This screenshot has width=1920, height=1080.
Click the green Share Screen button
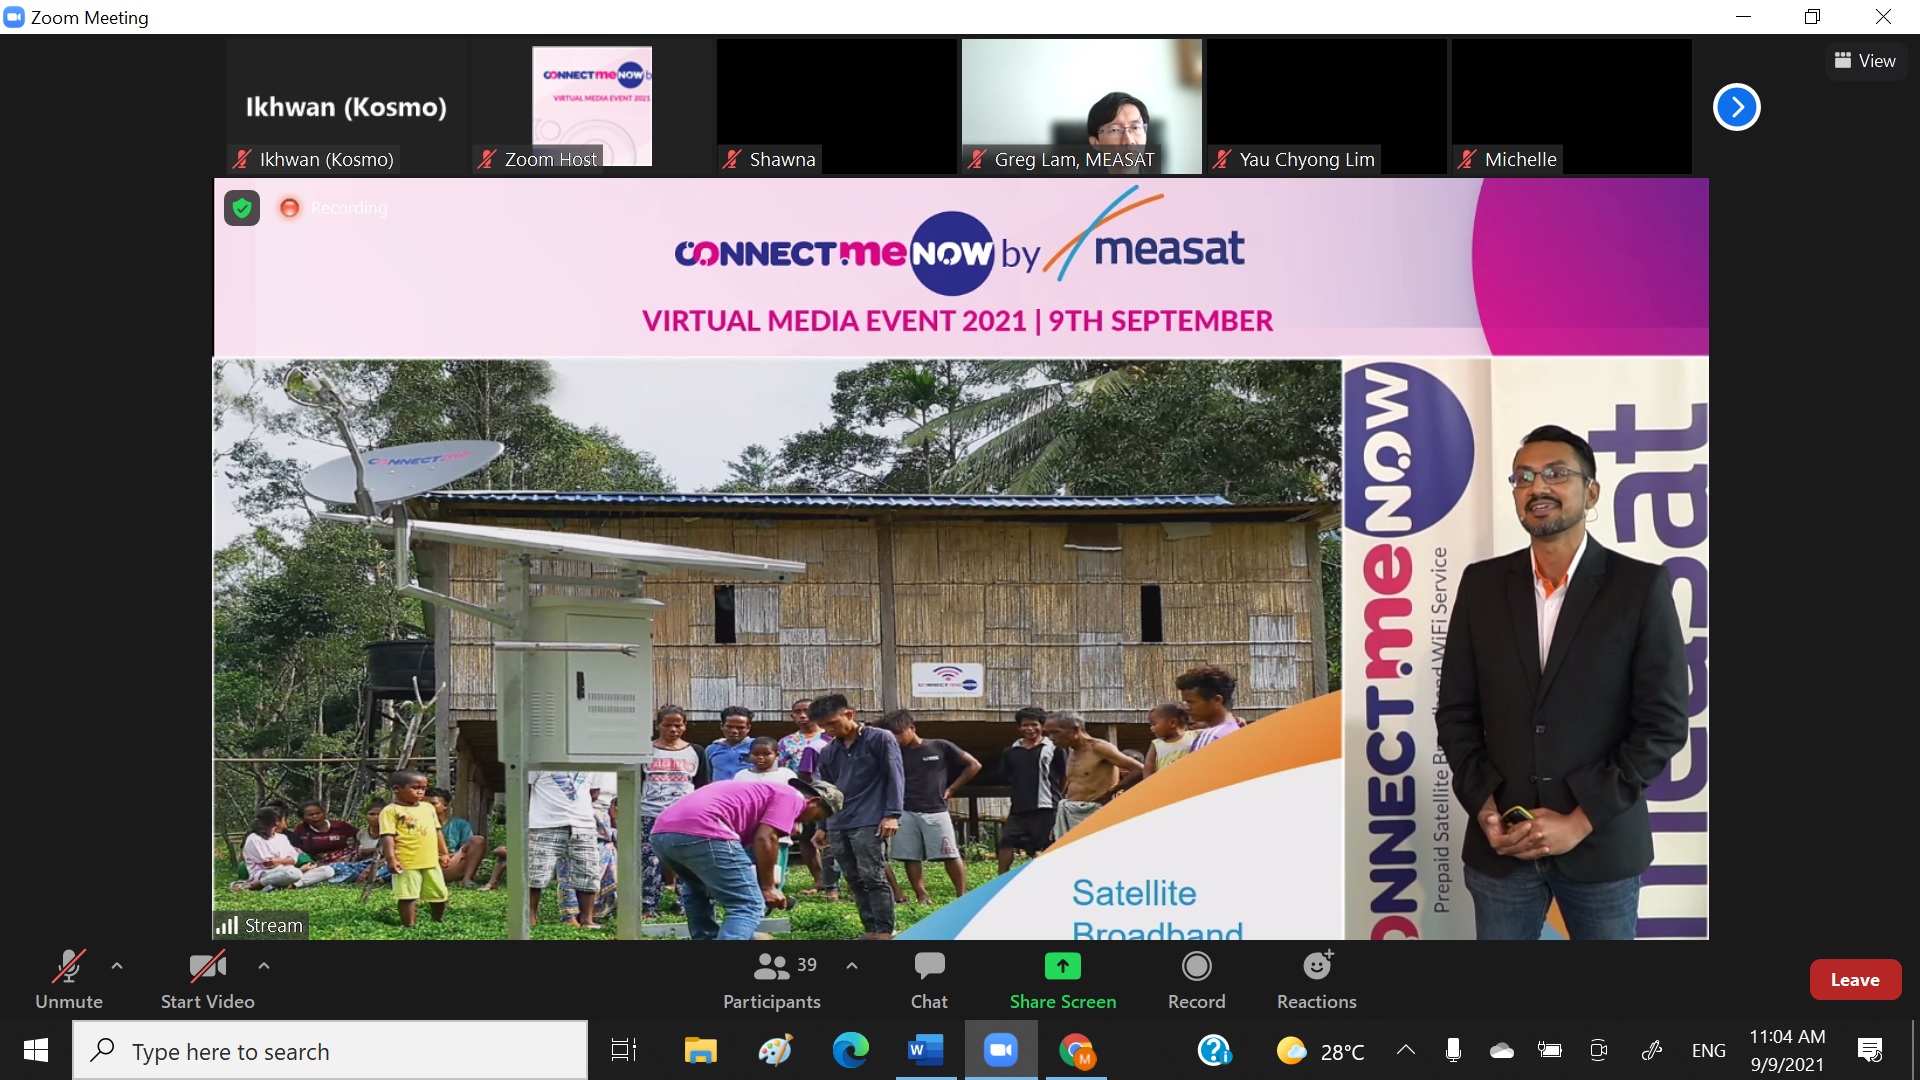pos(1062,980)
